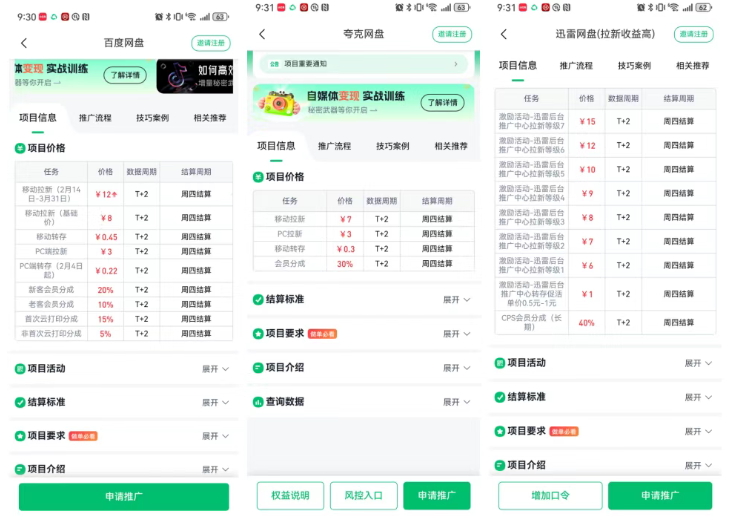Click 项目活动 icon on 百度网盘 screen
Image resolution: width=730 pixels, height=516 pixels.
(x=20, y=369)
